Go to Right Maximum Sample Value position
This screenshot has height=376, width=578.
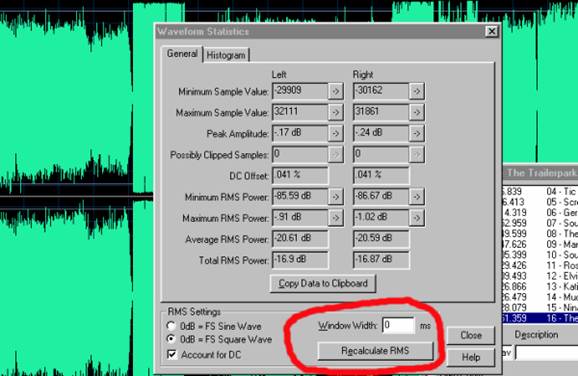coord(417,112)
